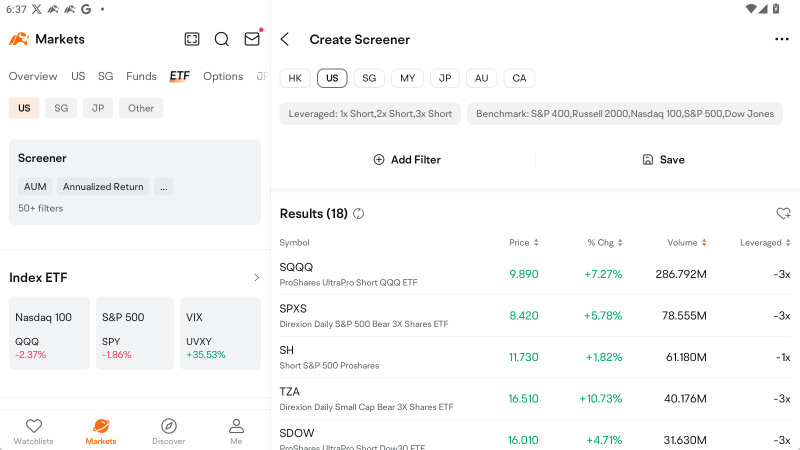
Task: Sort results by Leveraged column
Action: click(x=765, y=243)
